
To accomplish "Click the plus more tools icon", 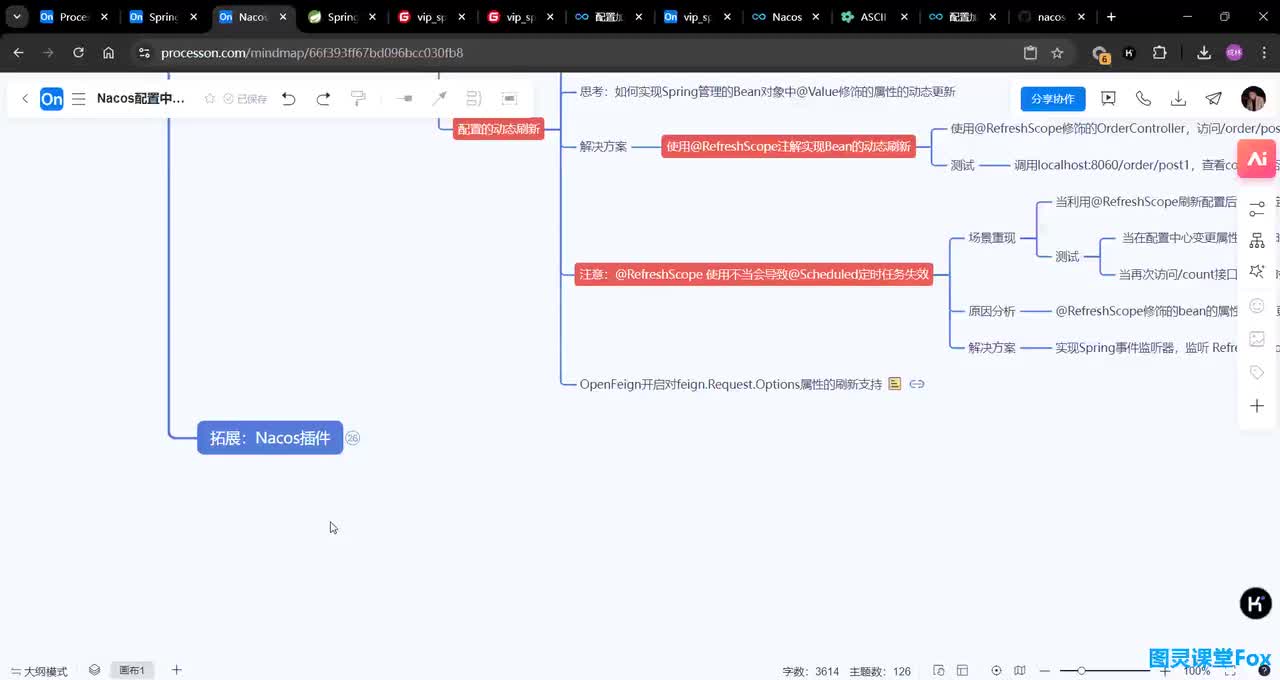I will (x=1257, y=406).
